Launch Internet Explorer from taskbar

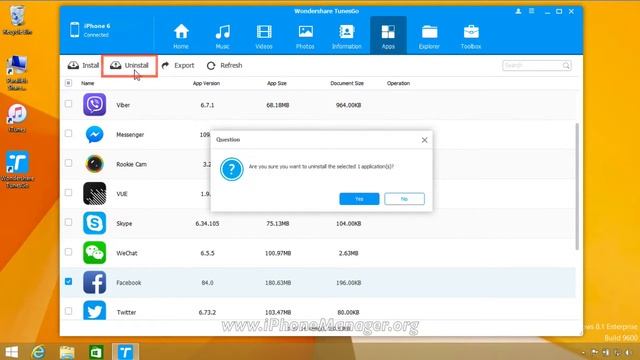[x=38, y=352]
